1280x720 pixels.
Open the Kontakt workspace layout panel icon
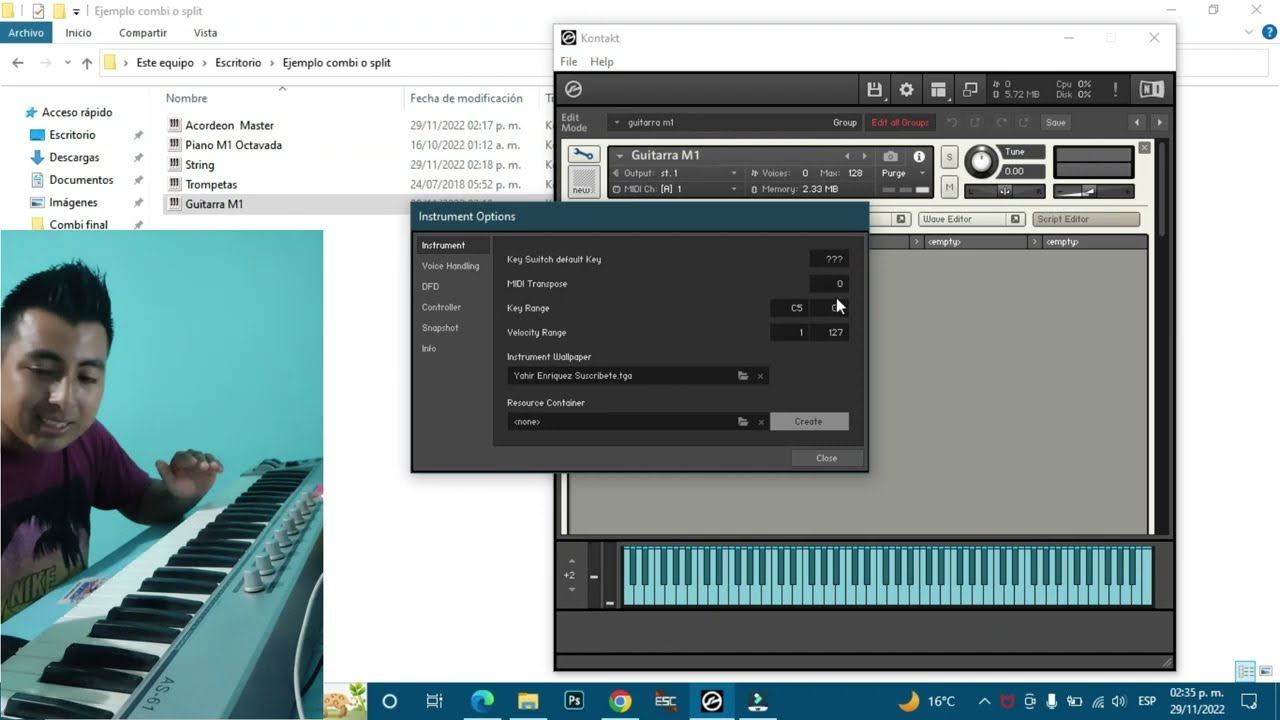click(938, 90)
